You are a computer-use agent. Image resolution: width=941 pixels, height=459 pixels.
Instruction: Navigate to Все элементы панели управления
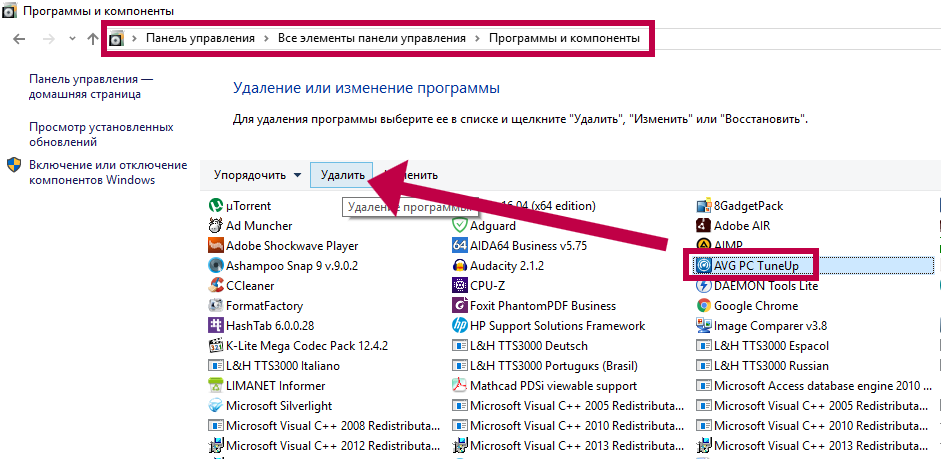[x=372, y=38]
